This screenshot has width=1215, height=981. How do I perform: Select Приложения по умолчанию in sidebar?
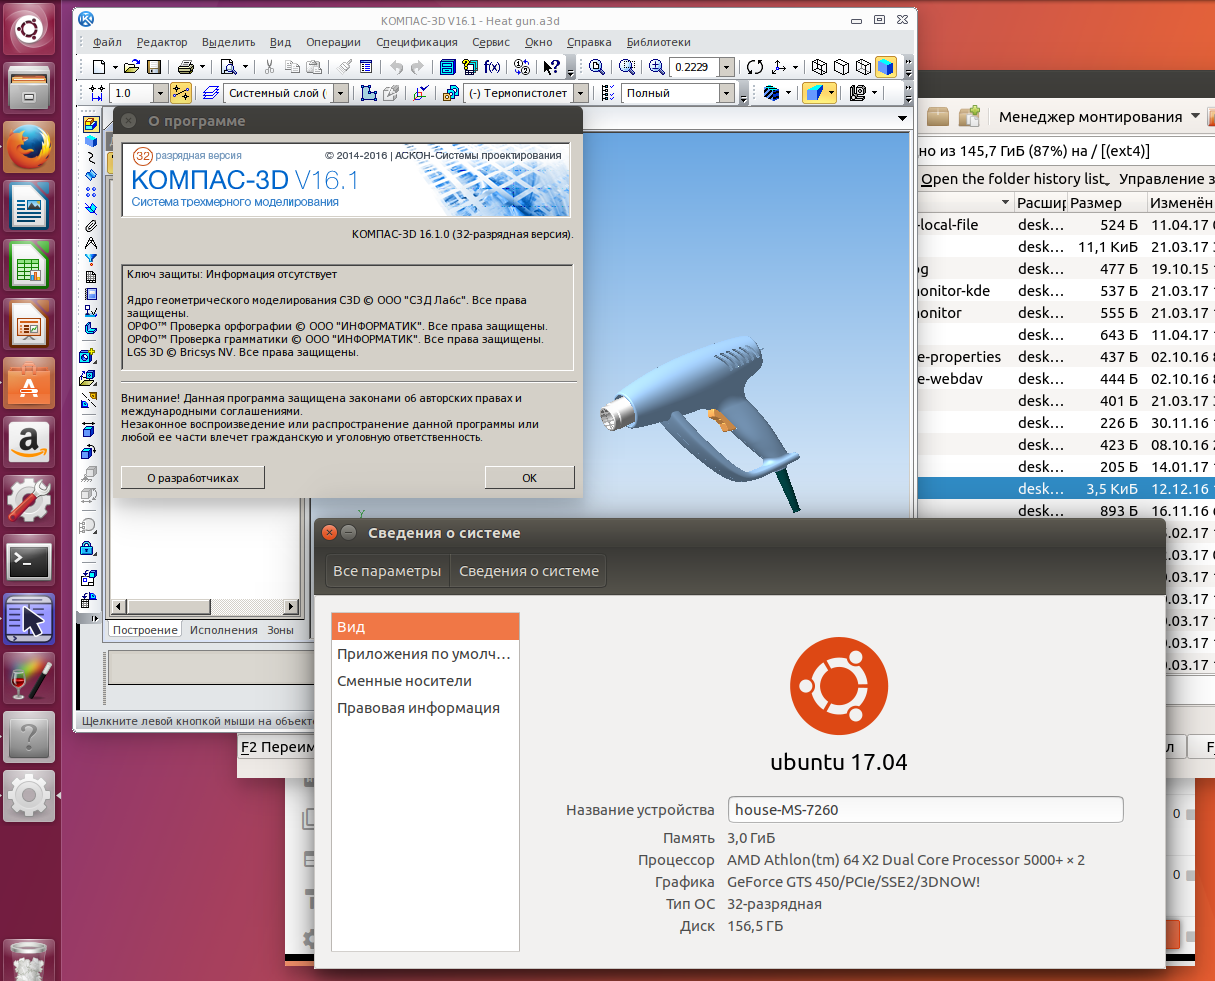tap(425, 654)
